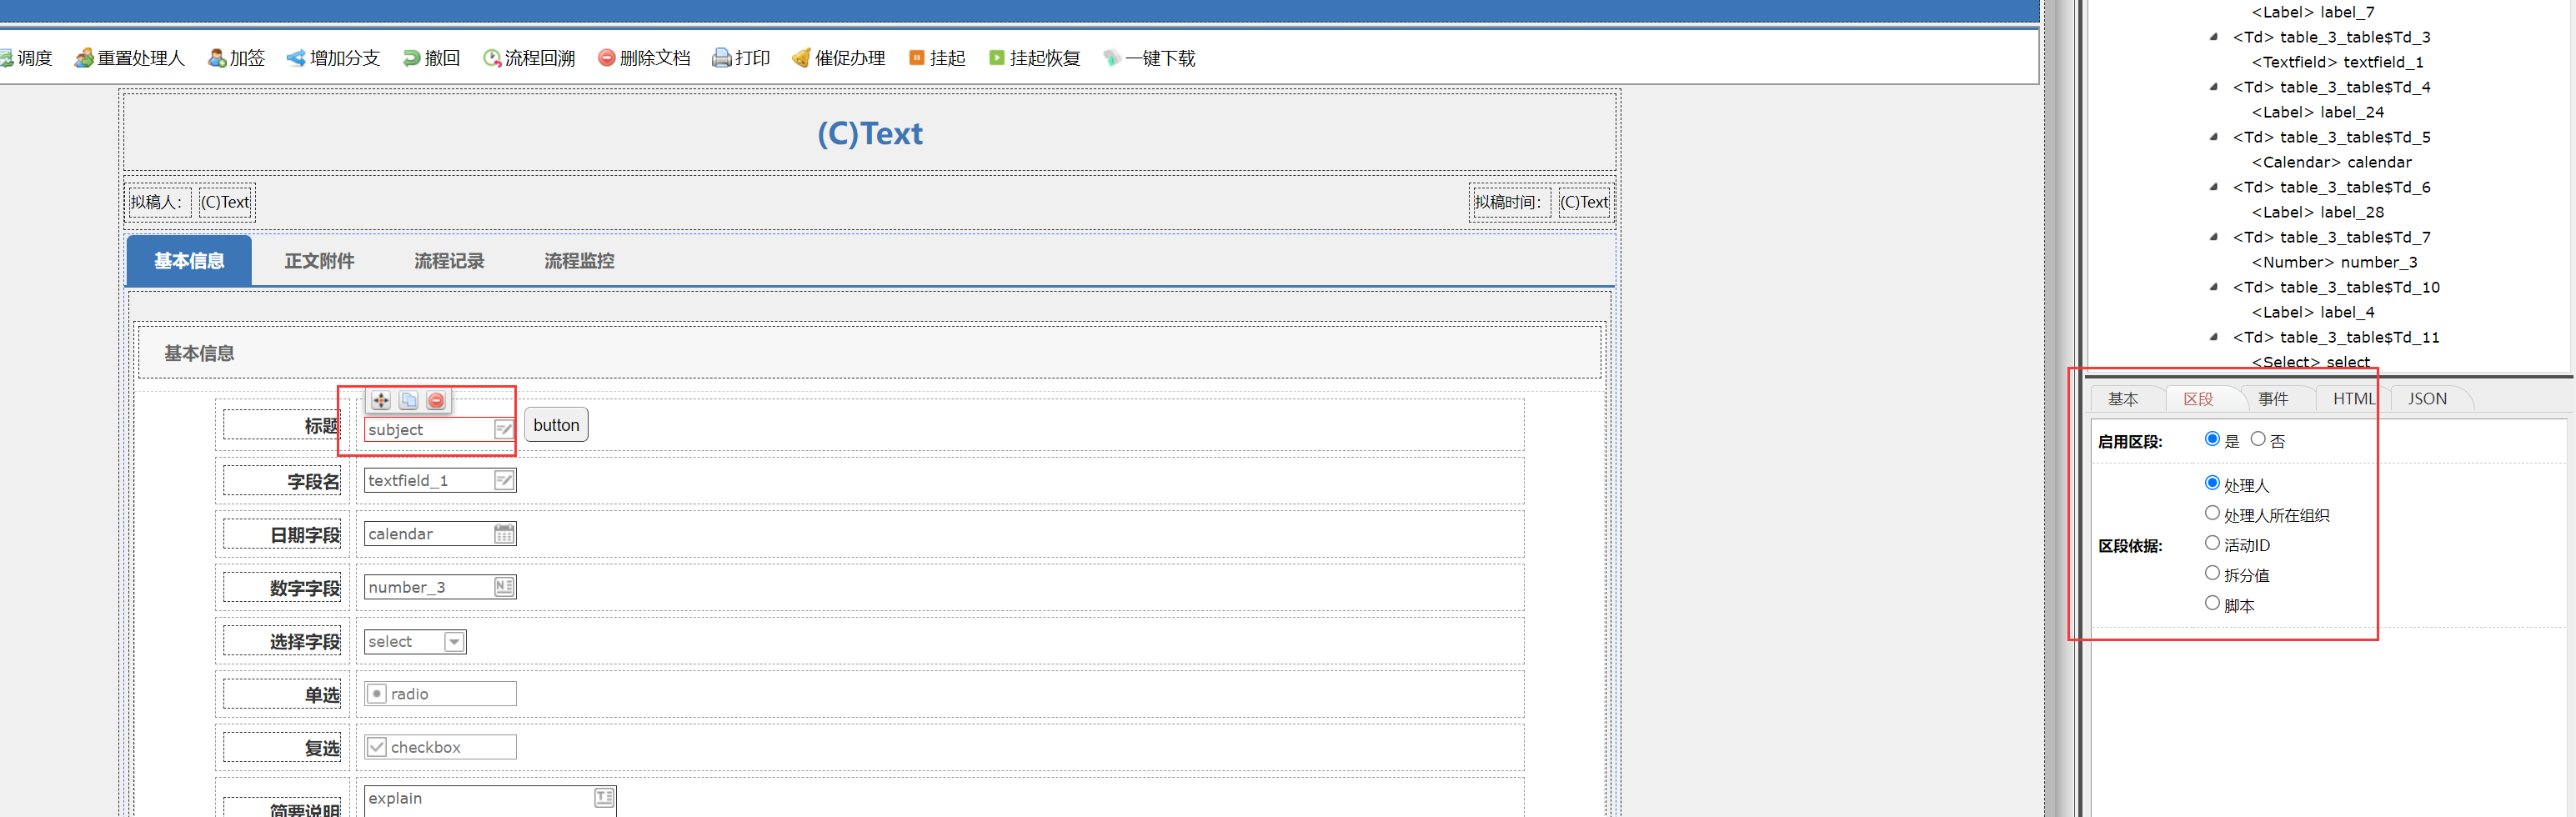The width and height of the screenshot is (2576, 817).
Task: Click the red delete icon above subject field
Action: (x=436, y=401)
